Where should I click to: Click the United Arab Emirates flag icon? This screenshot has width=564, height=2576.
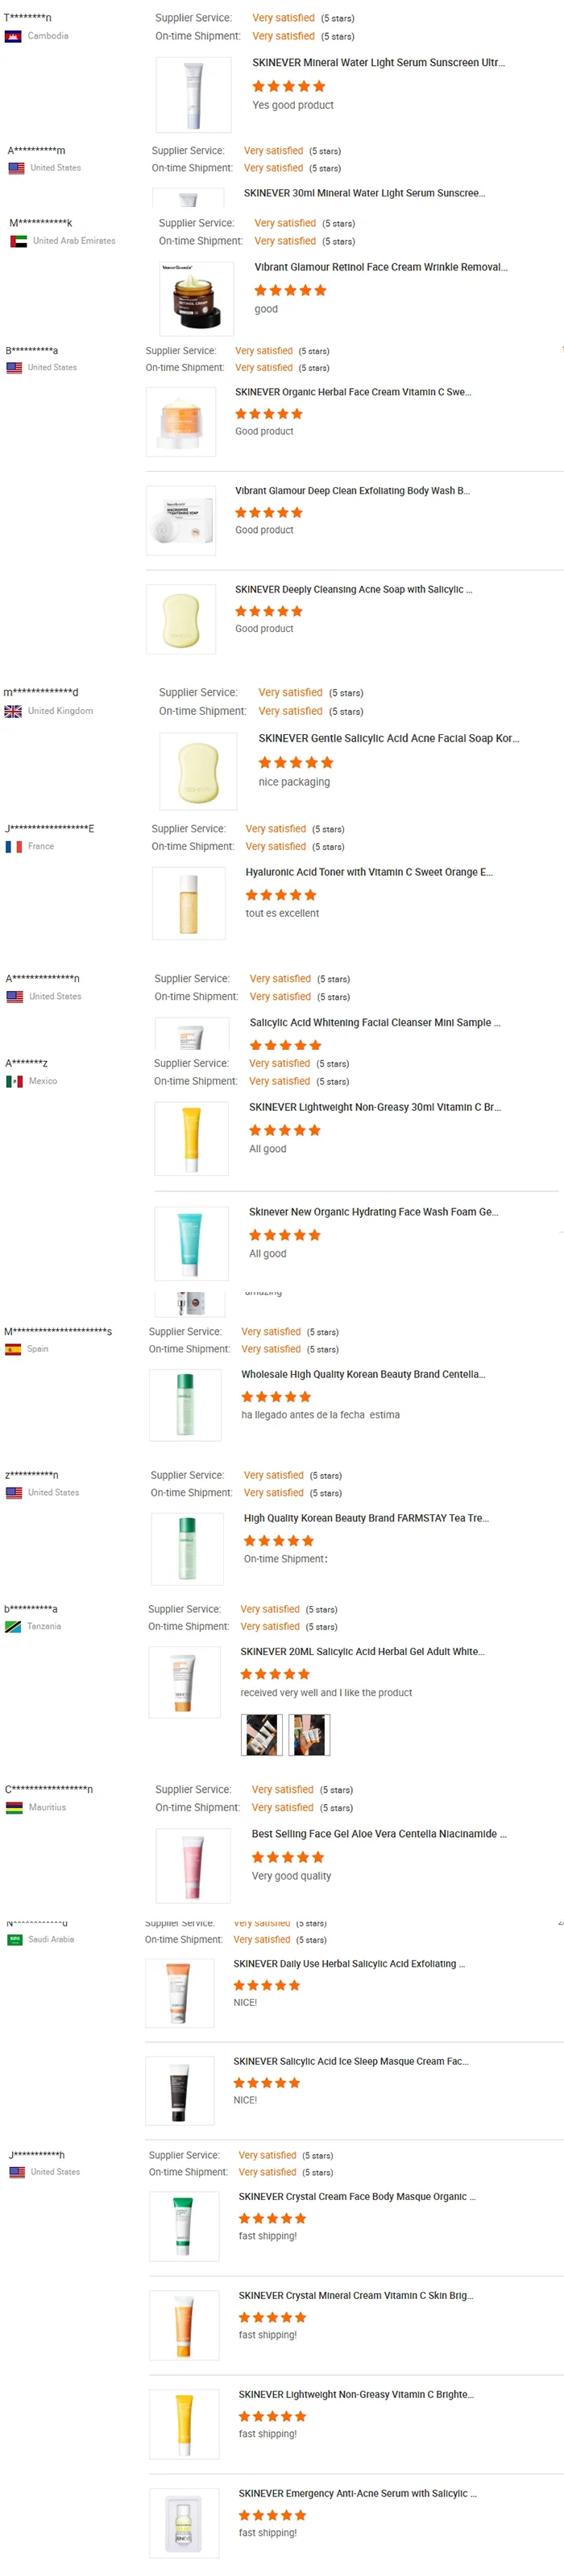tap(18, 241)
